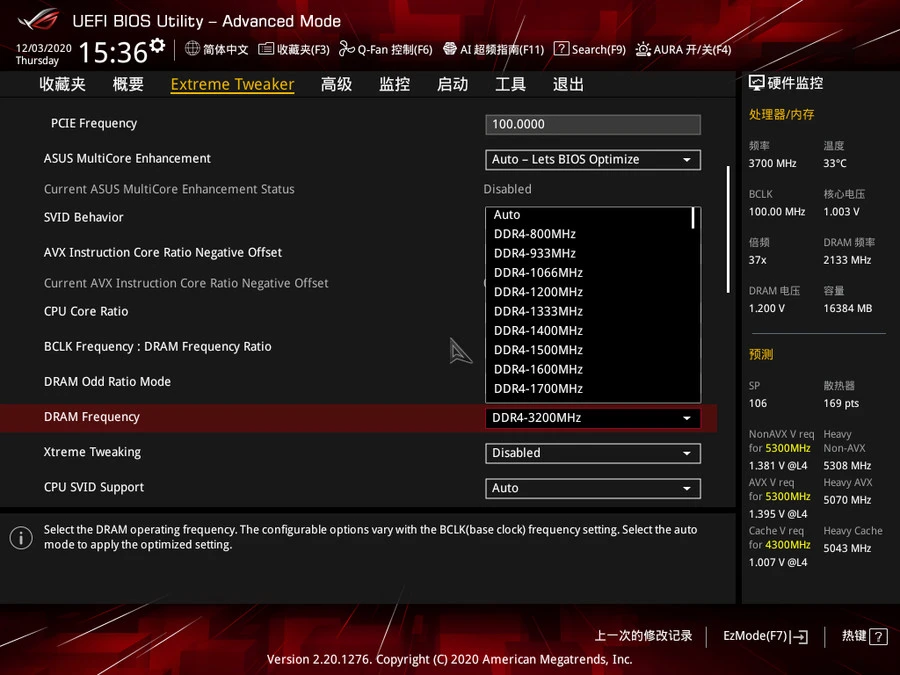Expand the Xtreme Tweaking dropdown
This screenshot has width=900, height=675.
click(x=592, y=453)
